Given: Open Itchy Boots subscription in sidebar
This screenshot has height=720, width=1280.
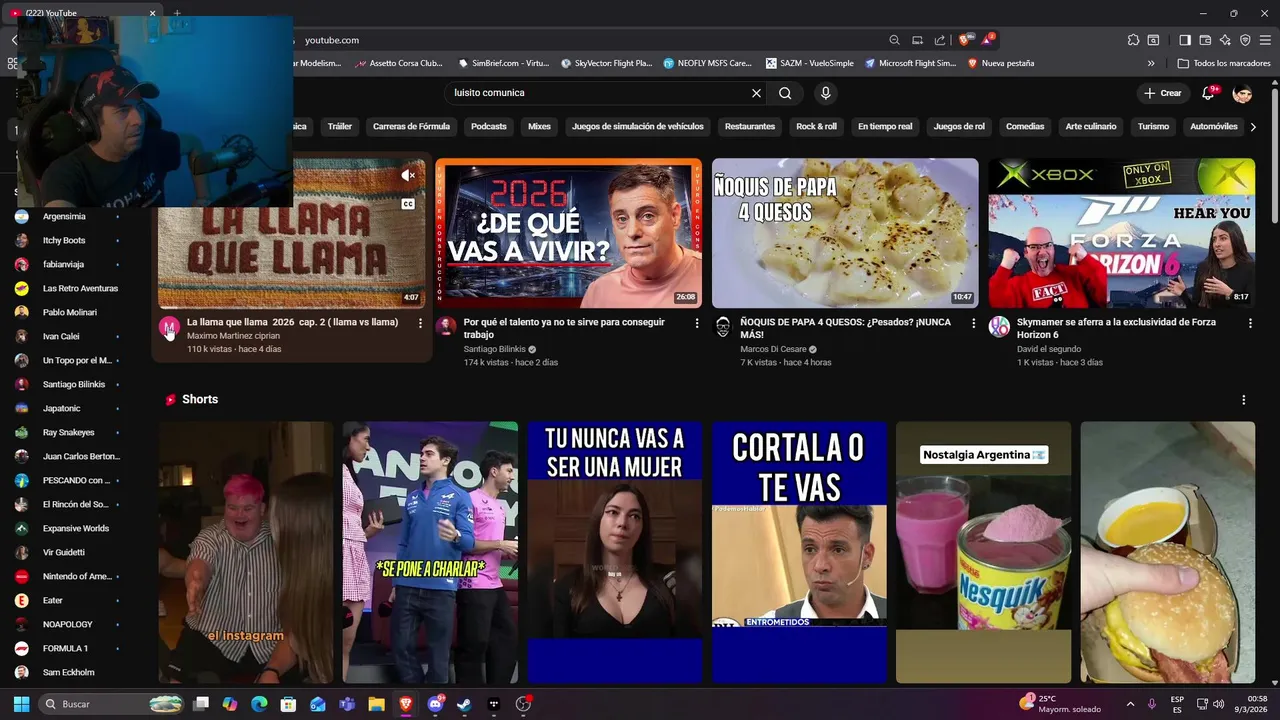Looking at the screenshot, I should click(66, 240).
